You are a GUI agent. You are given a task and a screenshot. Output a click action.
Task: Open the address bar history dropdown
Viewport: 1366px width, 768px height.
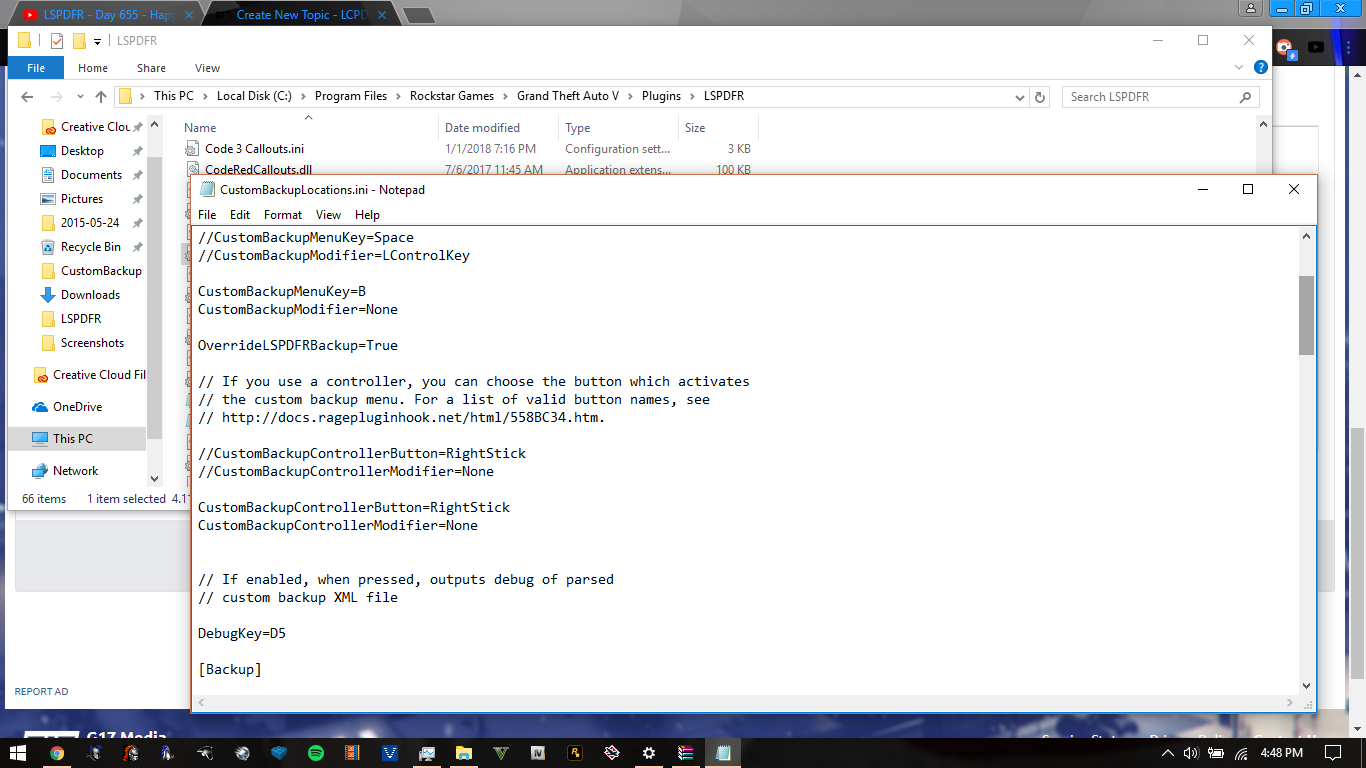coord(1020,97)
